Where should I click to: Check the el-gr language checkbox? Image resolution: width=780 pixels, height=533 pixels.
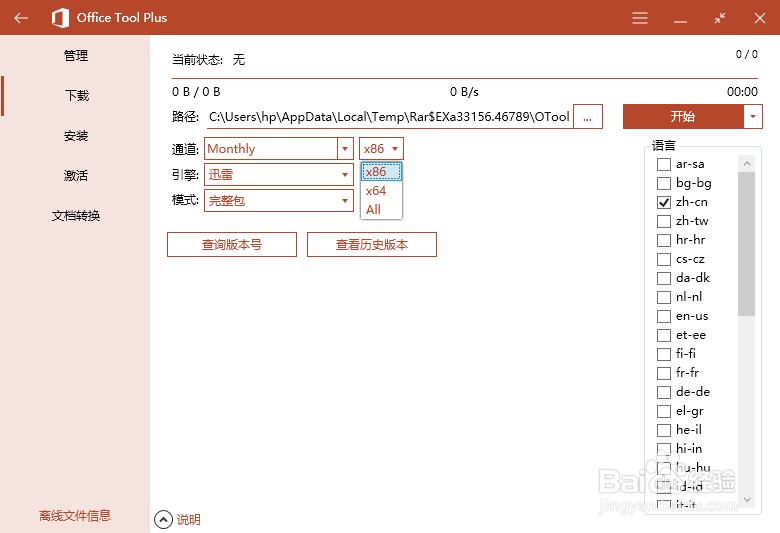pyautogui.click(x=664, y=412)
